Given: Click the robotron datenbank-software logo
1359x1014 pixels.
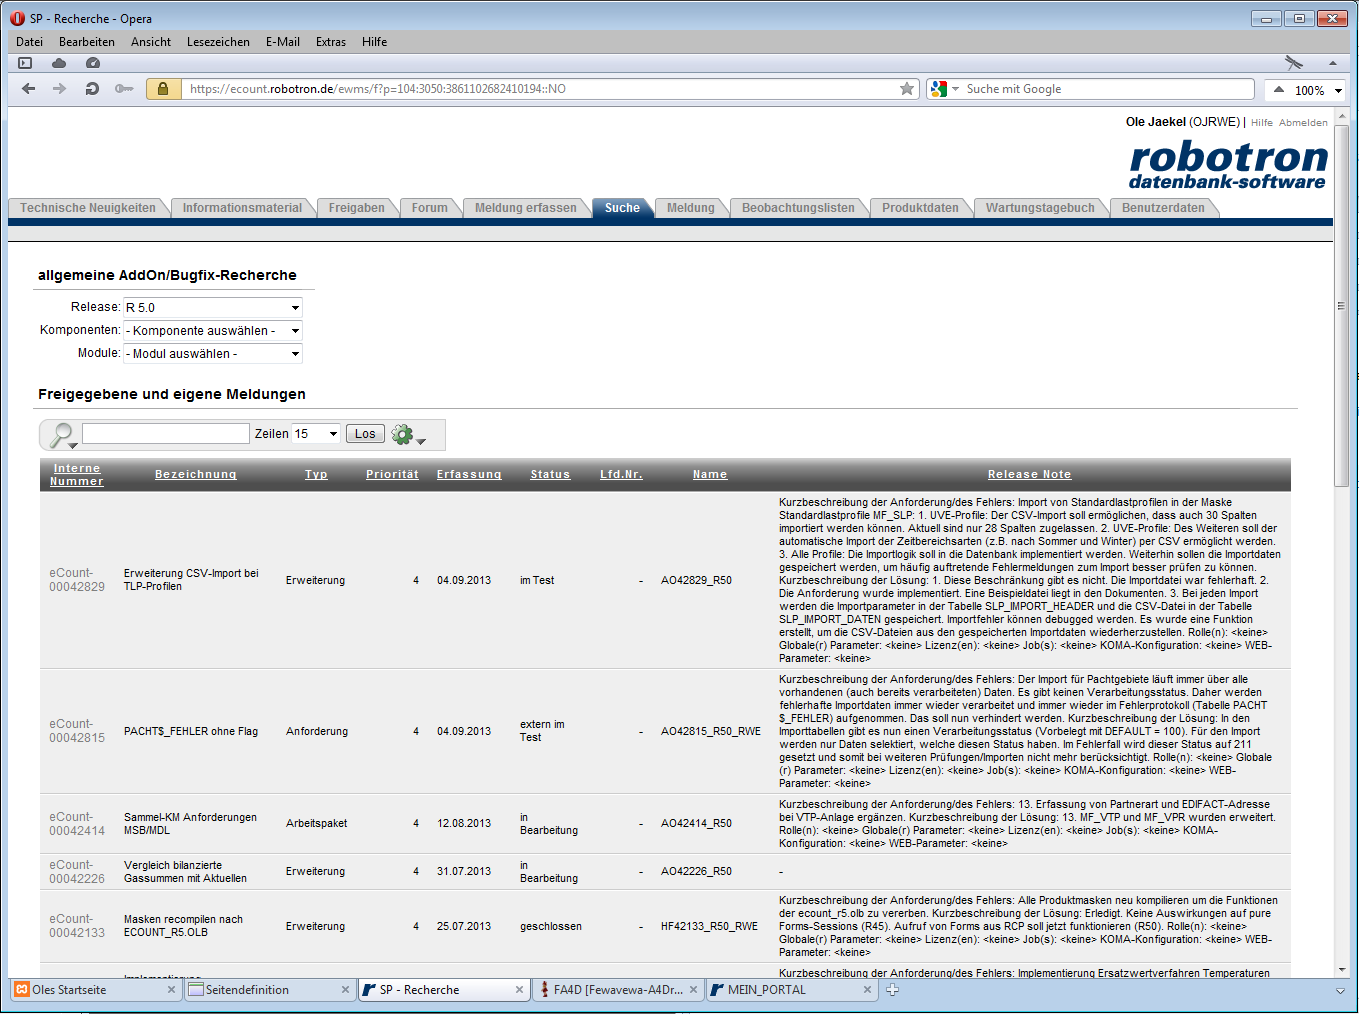Looking at the screenshot, I should tap(1228, 166).
